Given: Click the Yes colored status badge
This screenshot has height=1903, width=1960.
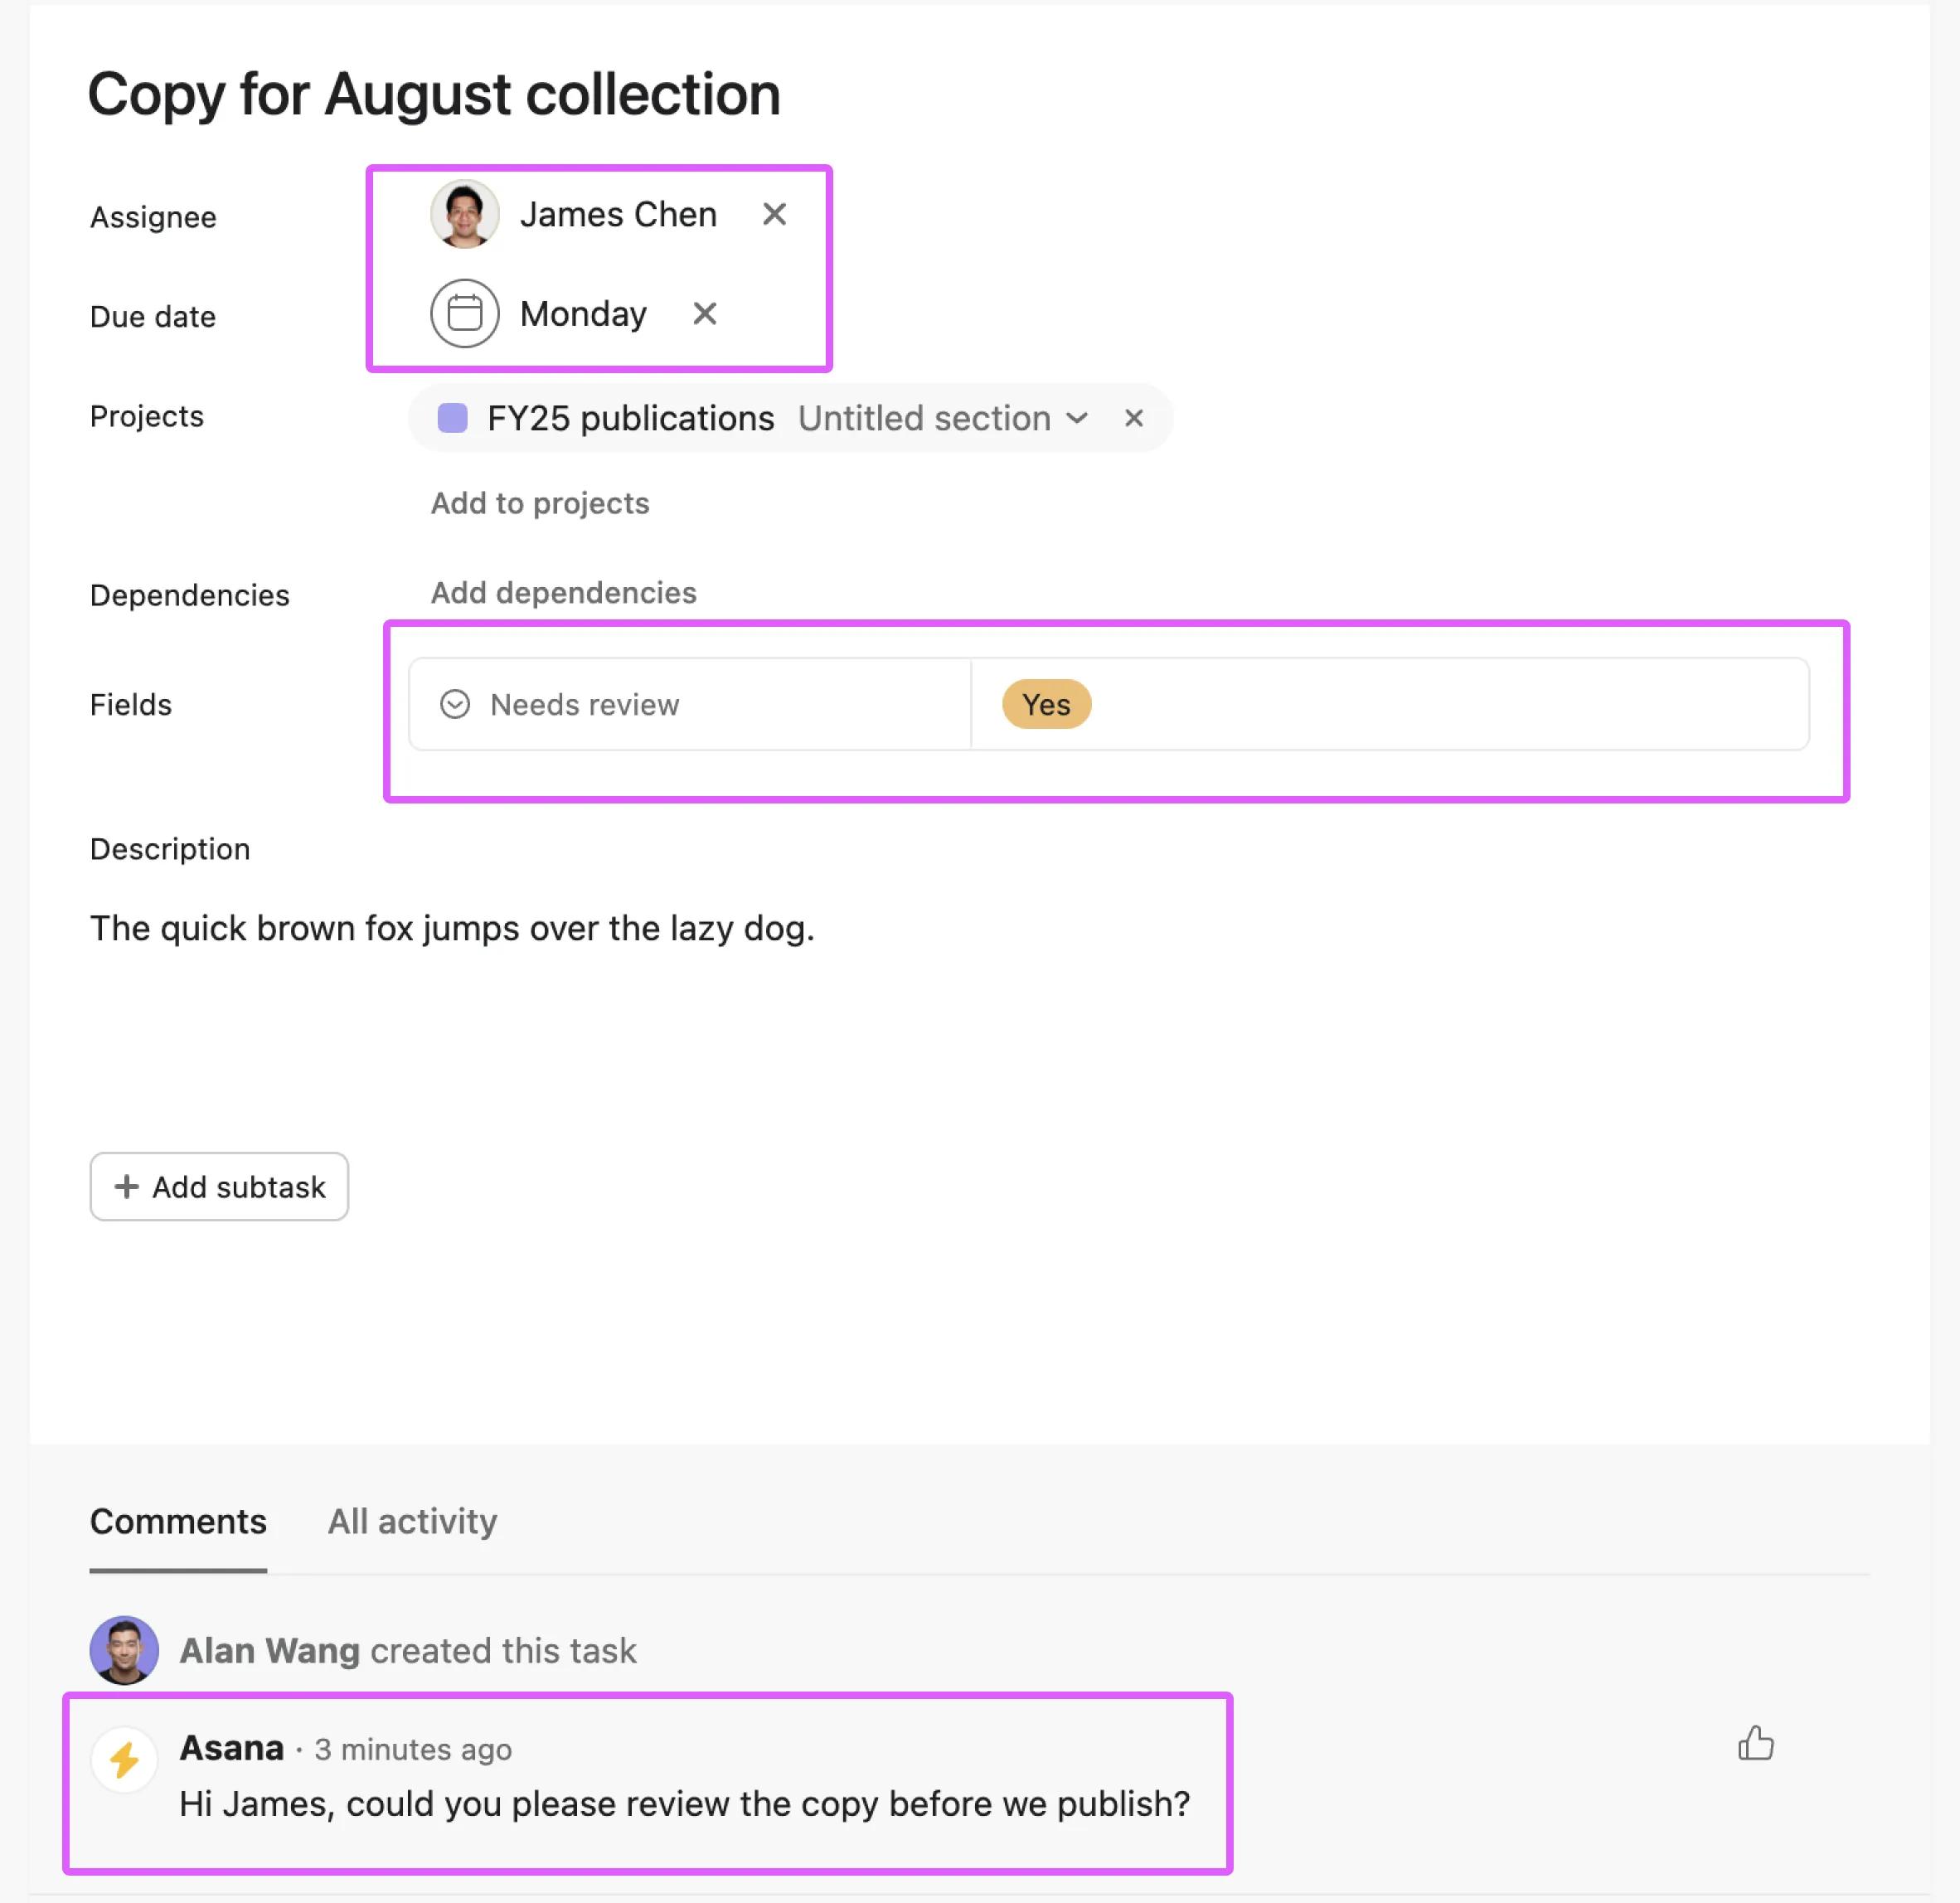Looking at the screenshot, I should tap(1046, 705).
